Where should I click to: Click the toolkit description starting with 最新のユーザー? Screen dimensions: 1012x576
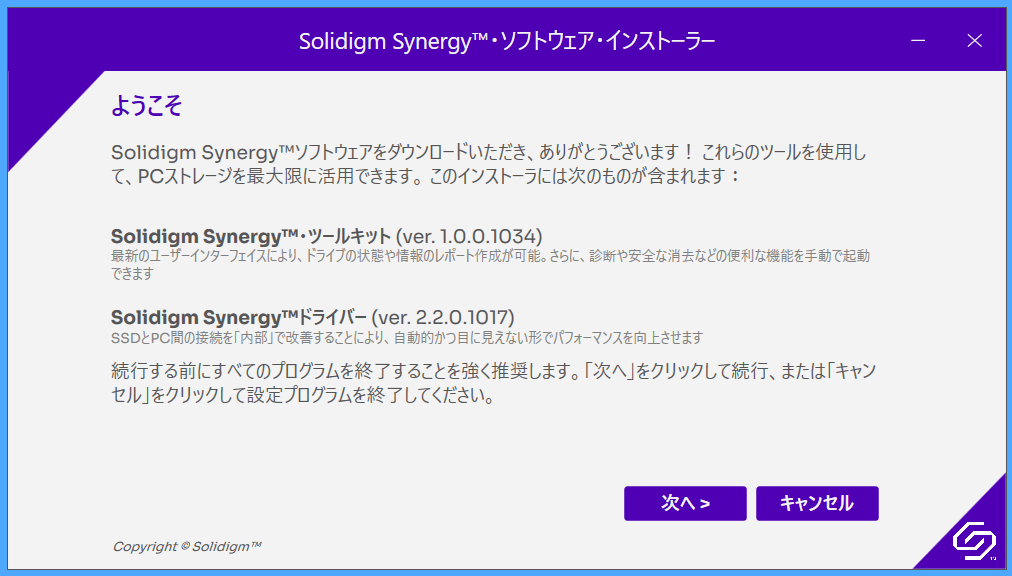(491, 264)
